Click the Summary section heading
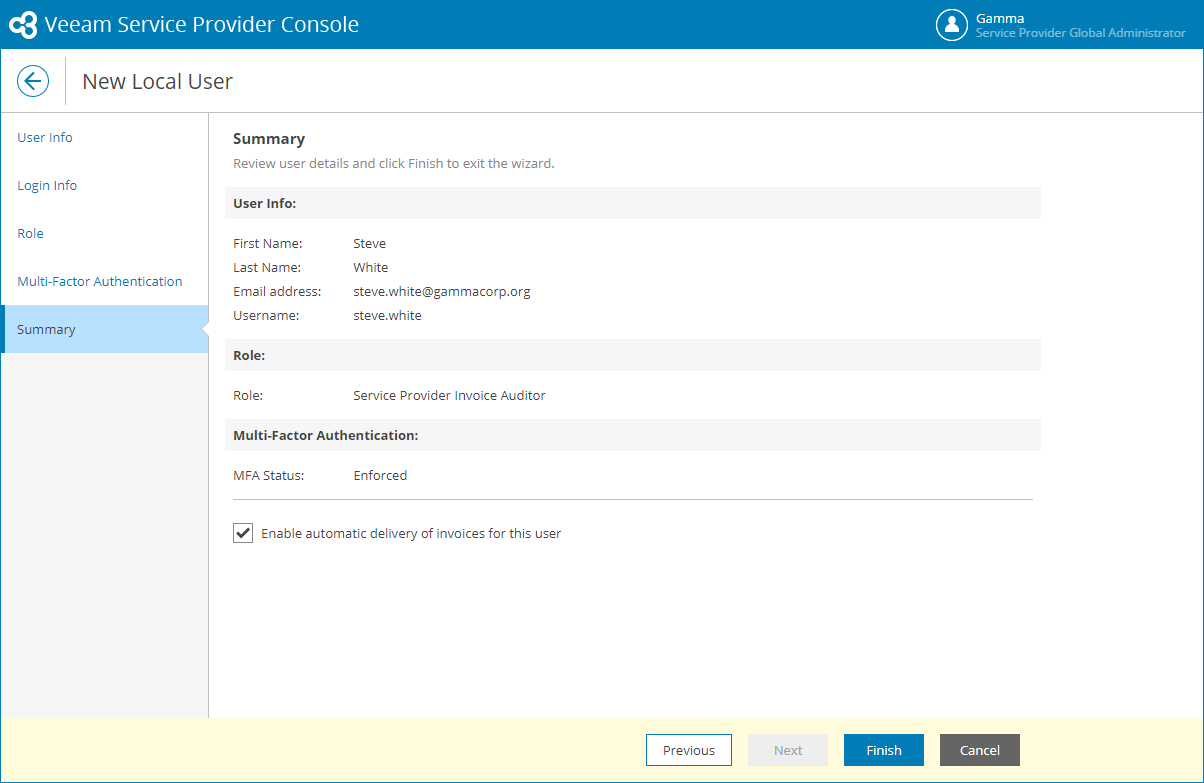Viewport: 1204px width, 783px height. (269, 139)
